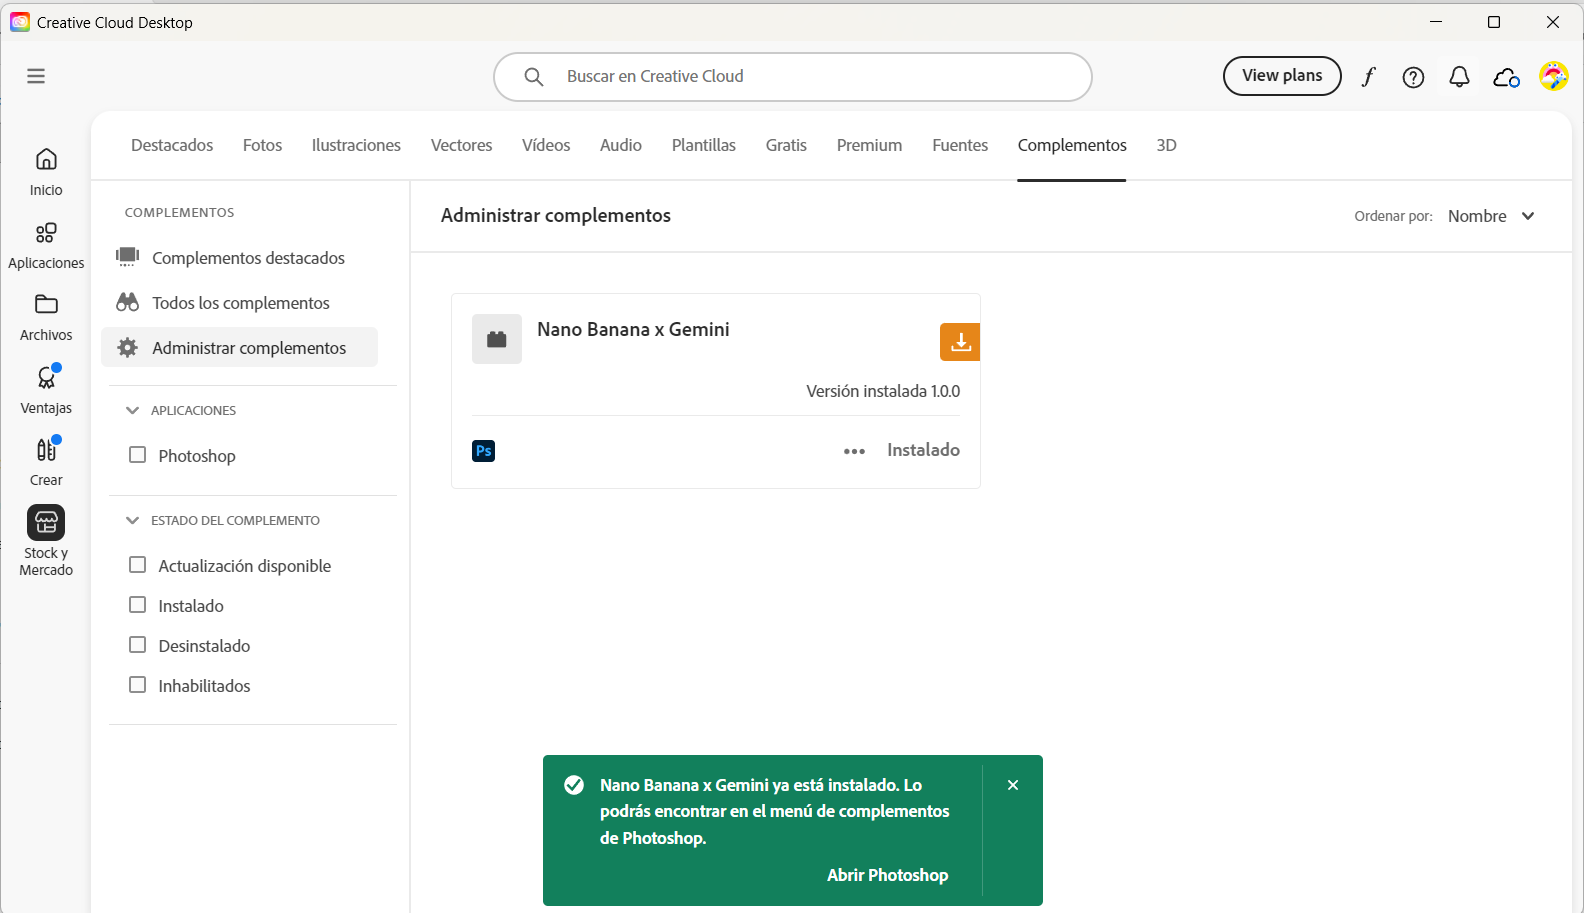Open the hamburger navigation menu
Image resolution: width=1584 pixels, height=913 pixels.
coord(36,76)
